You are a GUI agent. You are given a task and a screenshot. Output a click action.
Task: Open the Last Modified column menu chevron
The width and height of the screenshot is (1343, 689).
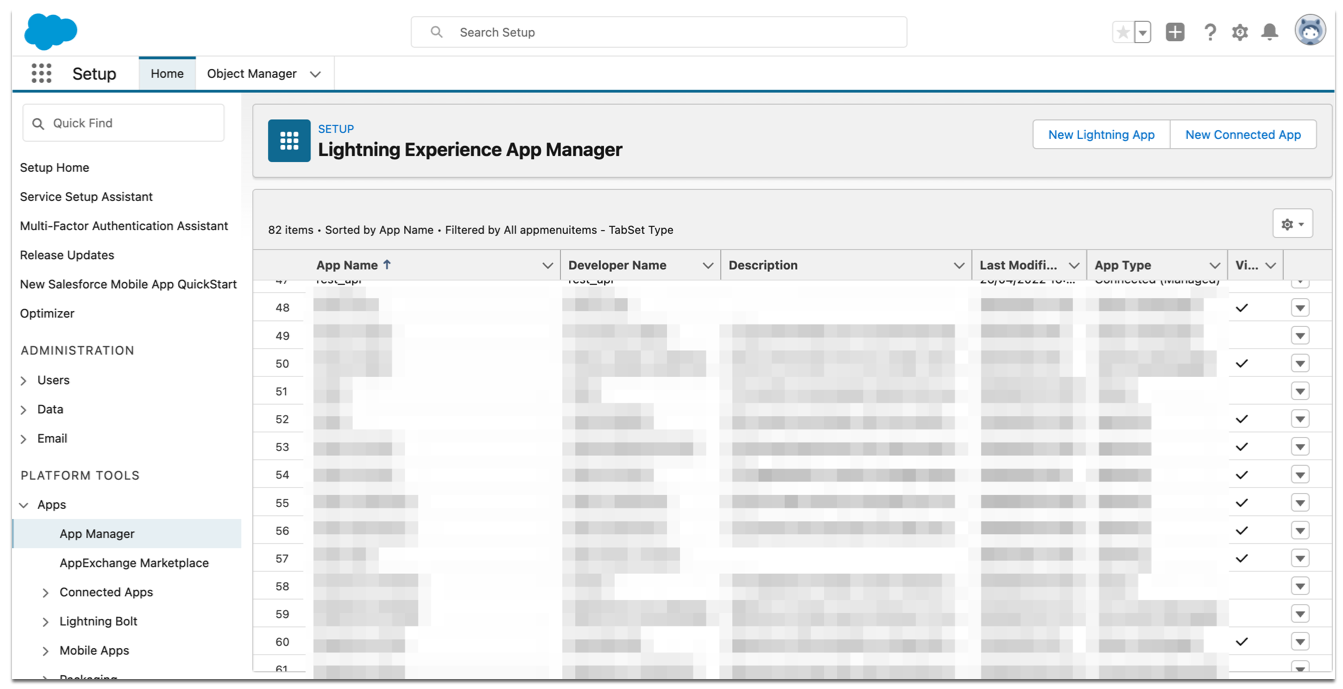1074,266
